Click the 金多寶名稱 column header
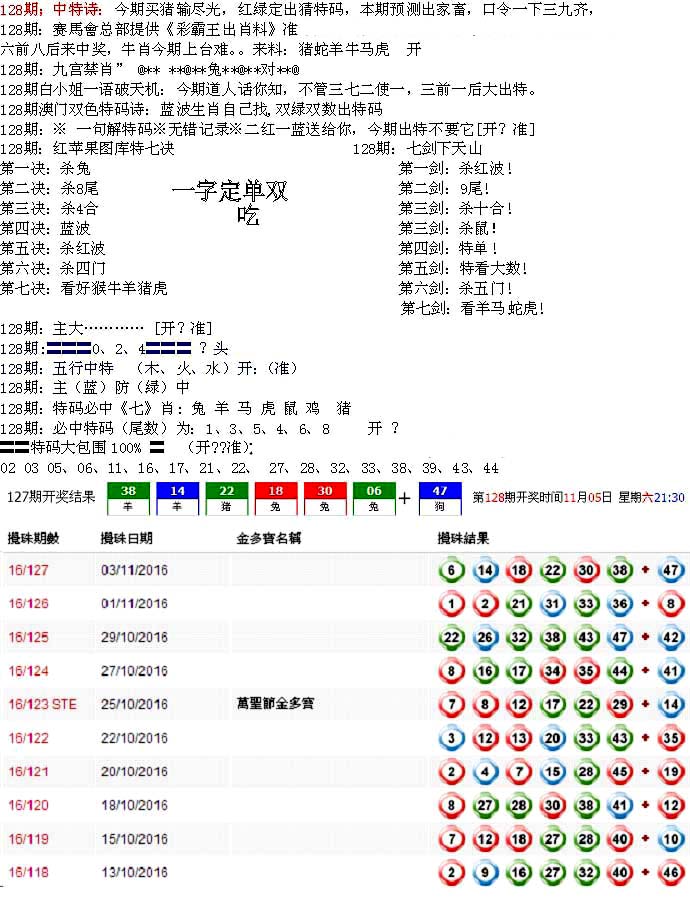Viewport: 690px width, 897px height. coord(269,538)
